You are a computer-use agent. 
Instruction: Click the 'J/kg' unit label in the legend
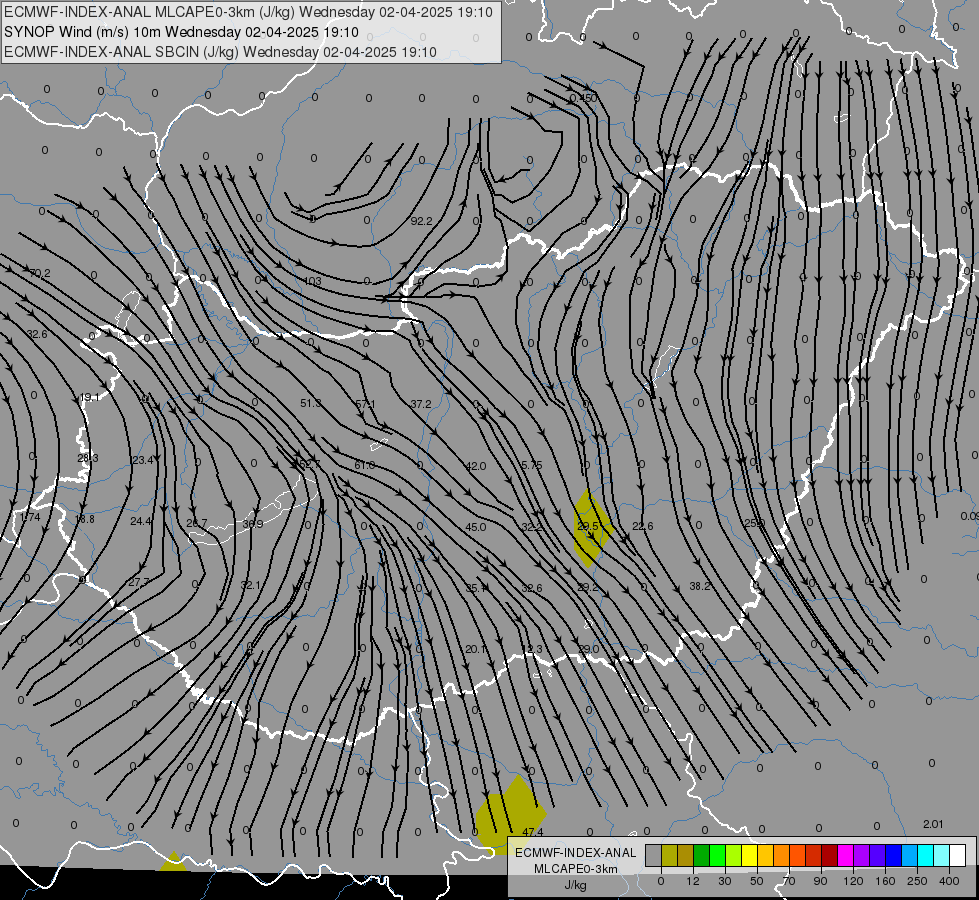click(x=576, y=885)
